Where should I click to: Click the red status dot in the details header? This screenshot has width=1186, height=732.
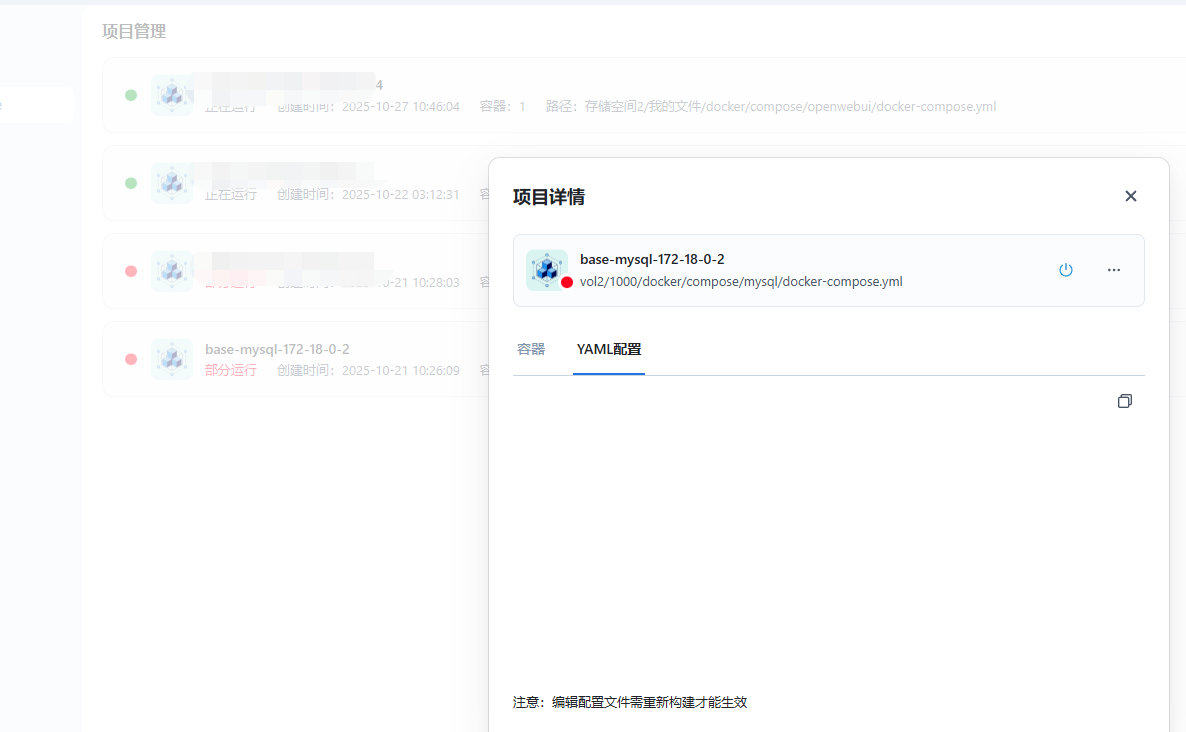[567, 282]
